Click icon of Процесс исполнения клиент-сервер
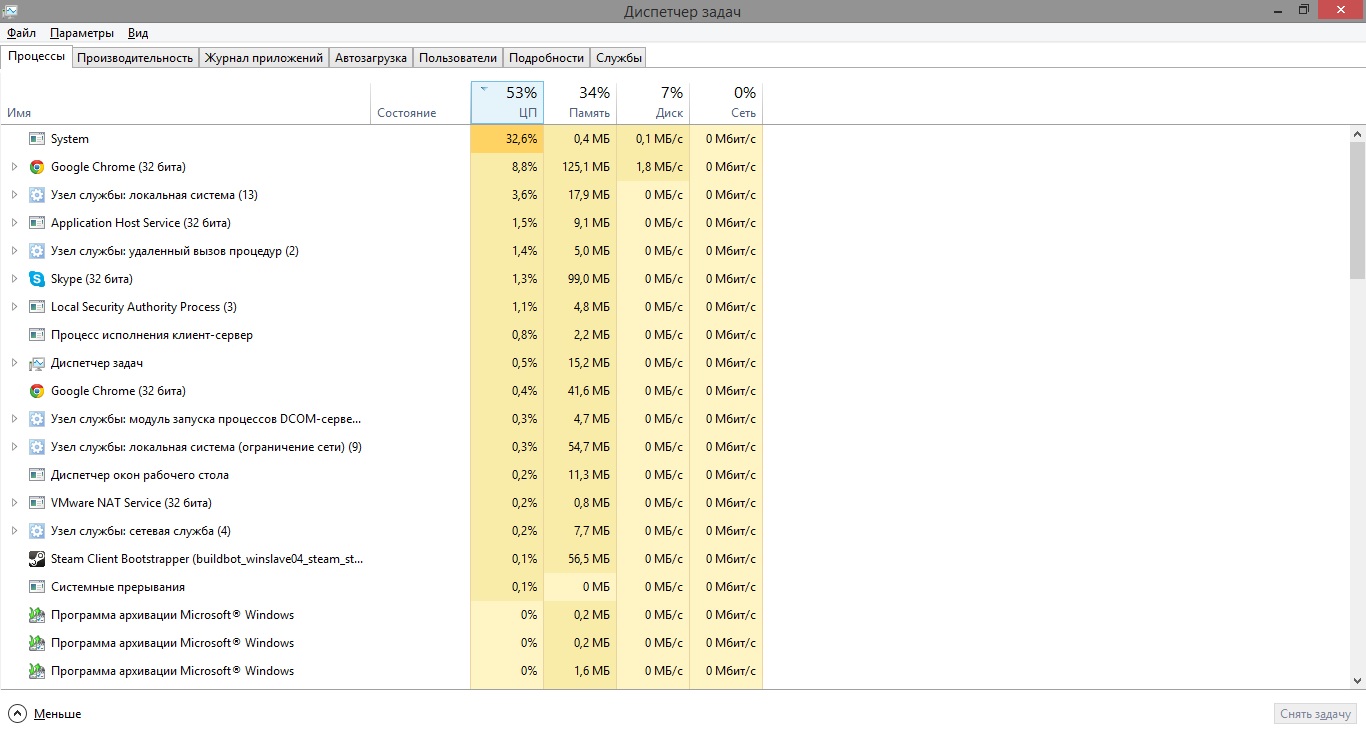 37,335
